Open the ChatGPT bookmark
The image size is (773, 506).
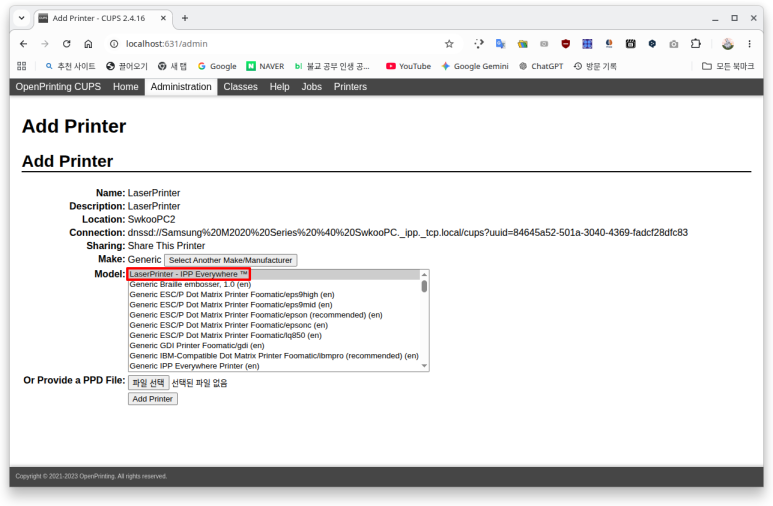click(541, 66)
